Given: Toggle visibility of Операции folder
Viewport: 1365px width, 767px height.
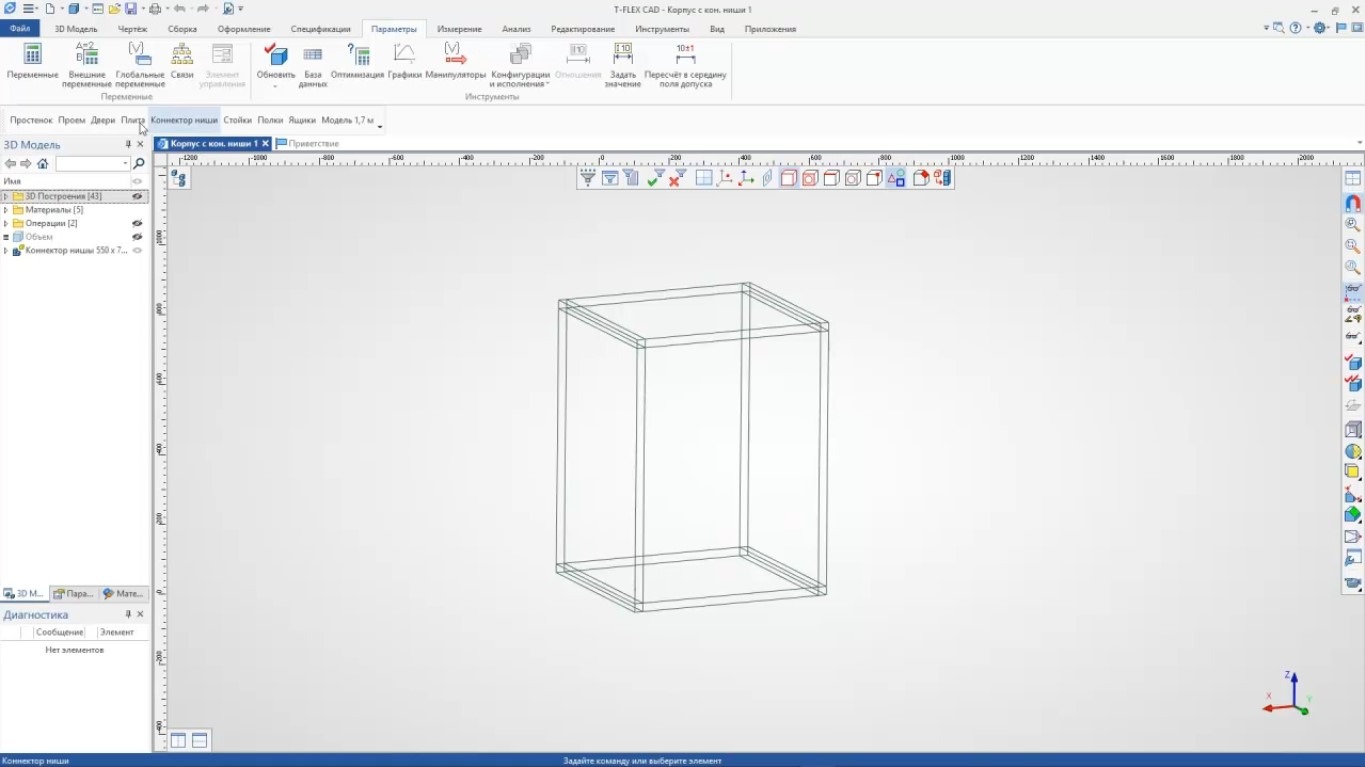Looking at the screenshot, I should point(138,224).
